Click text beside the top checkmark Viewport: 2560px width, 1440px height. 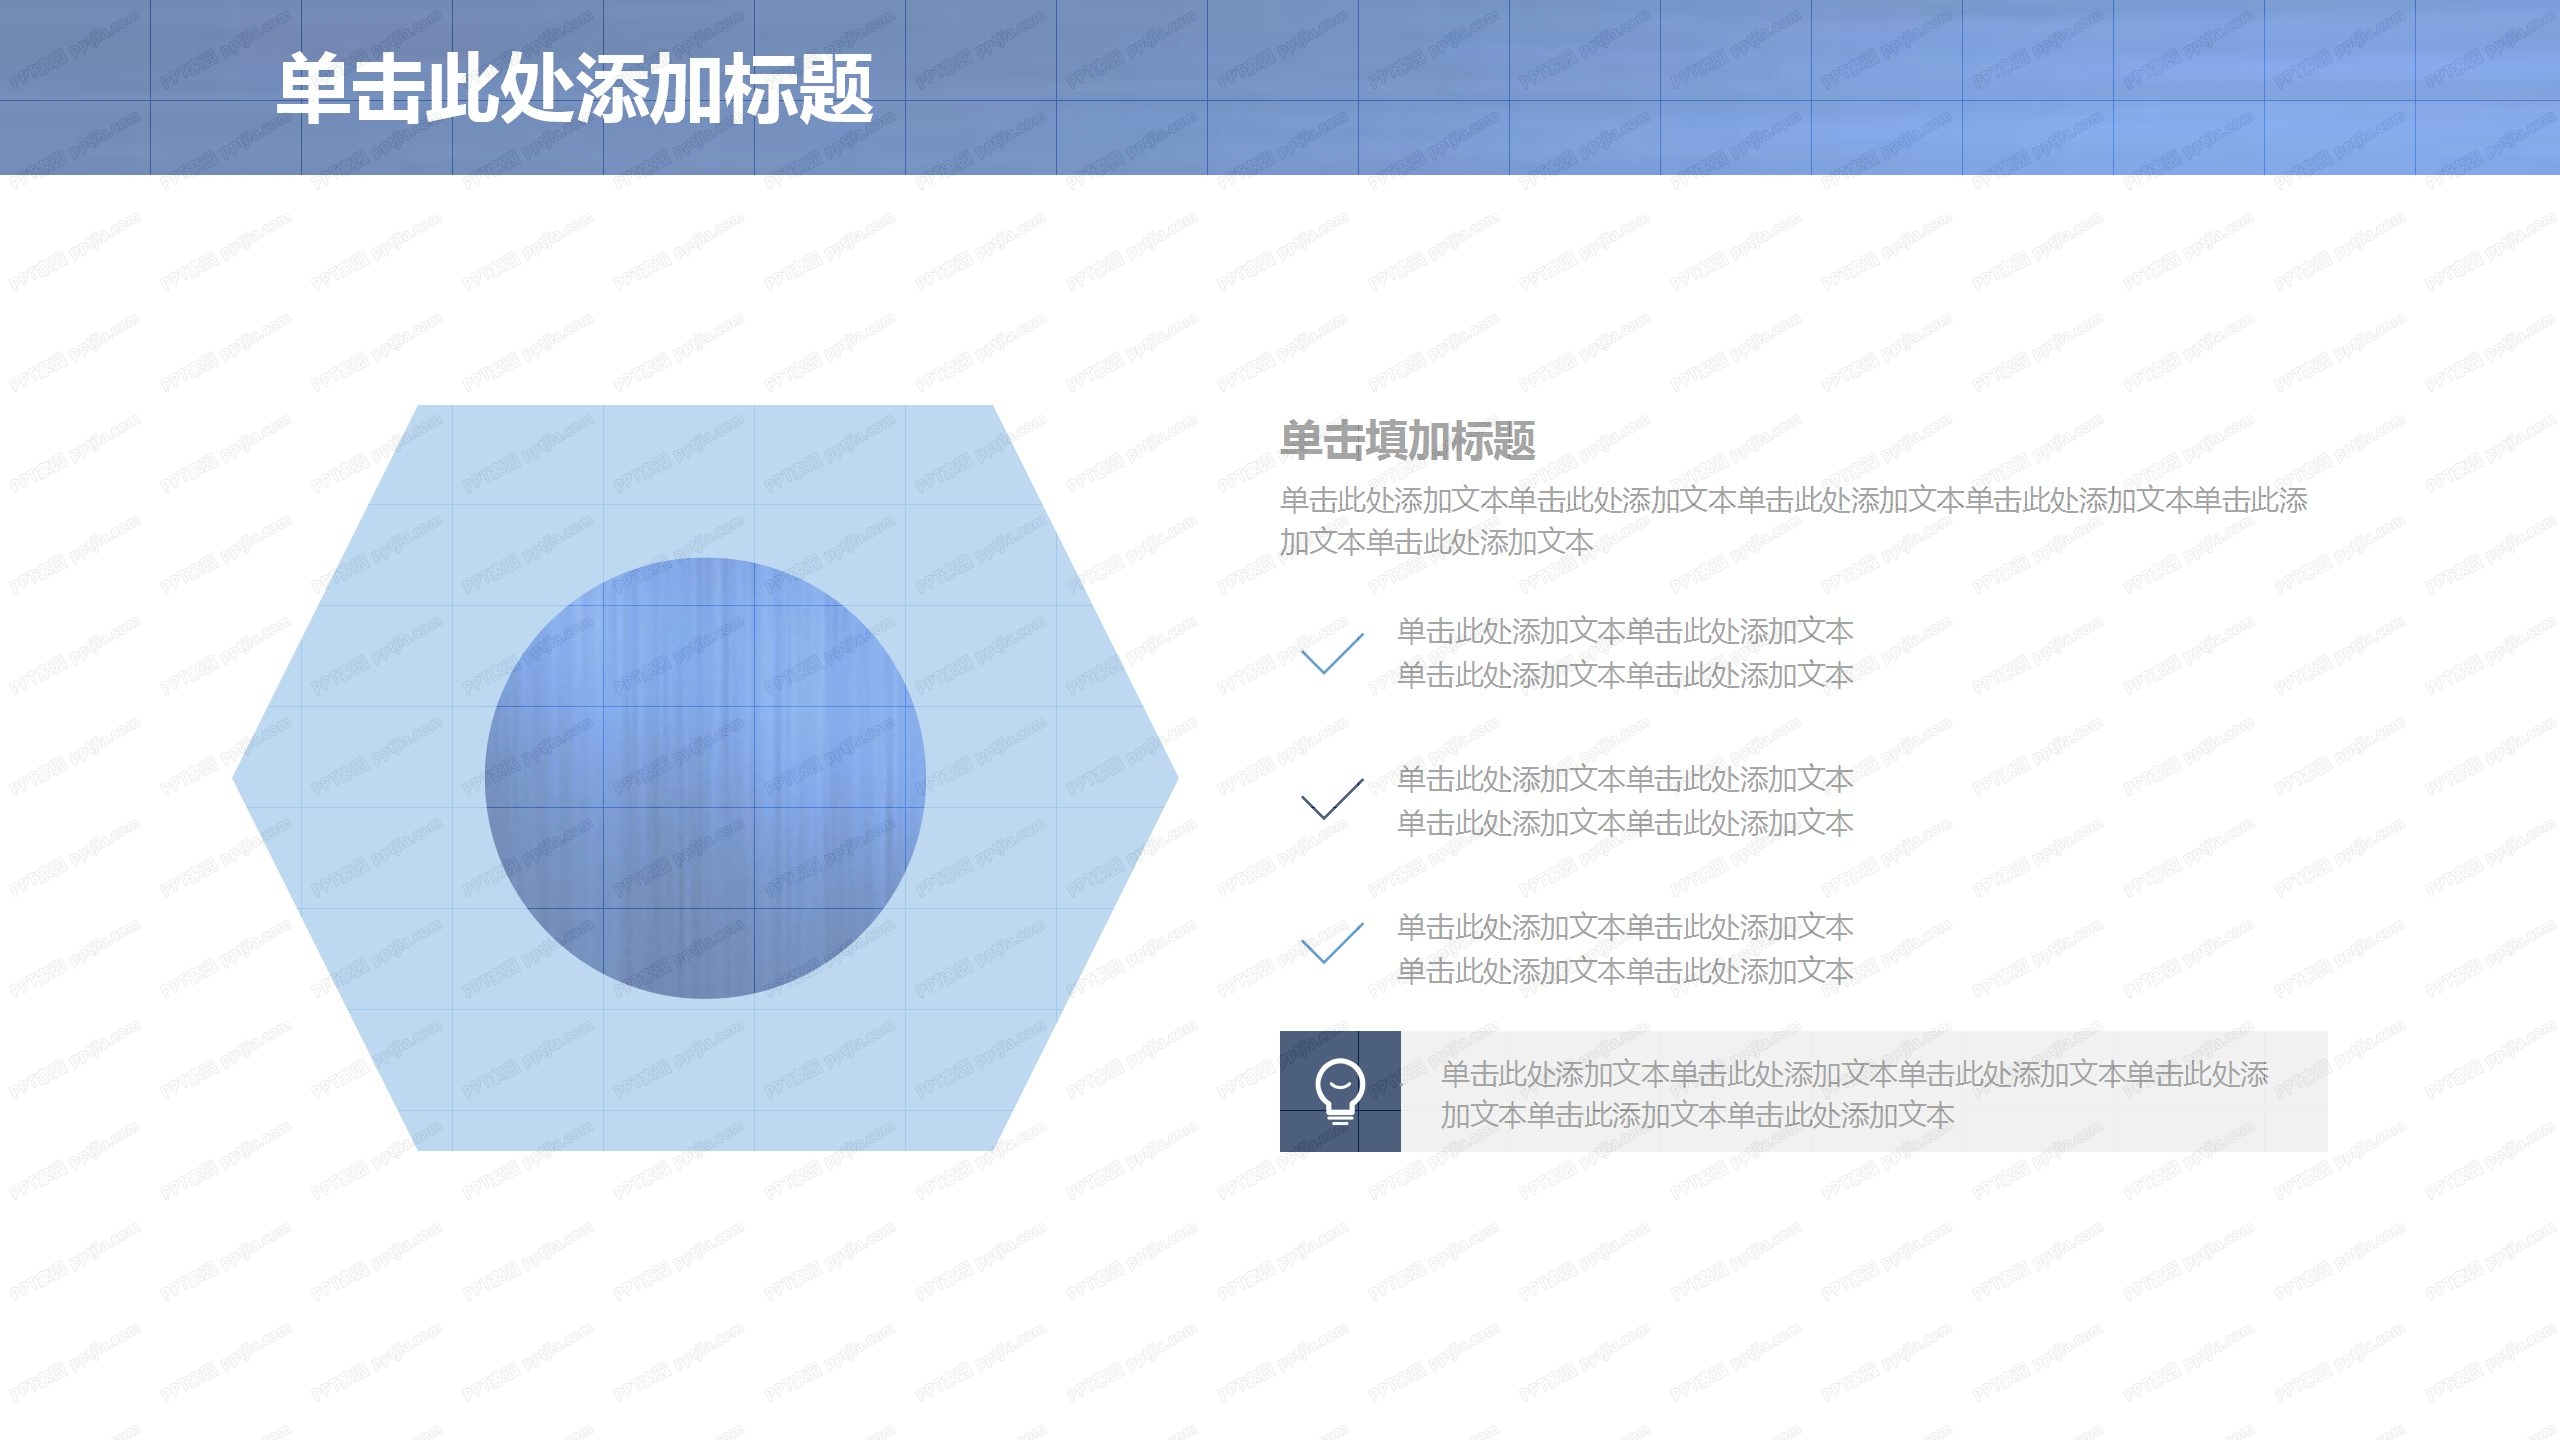coord(1624,653)
